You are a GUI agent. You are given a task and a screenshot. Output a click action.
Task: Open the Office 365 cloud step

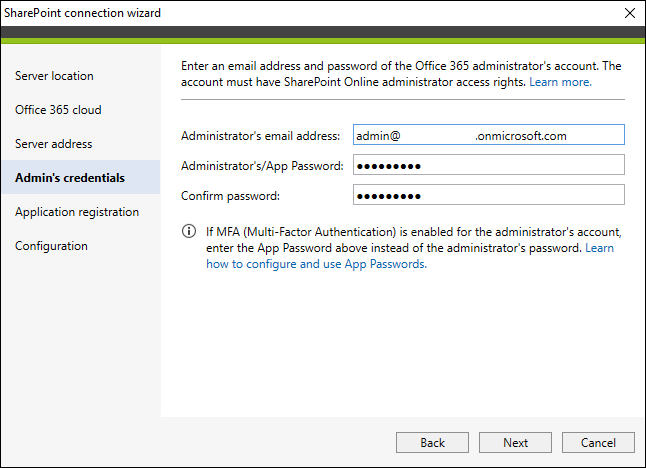click(x=58, y=110)
